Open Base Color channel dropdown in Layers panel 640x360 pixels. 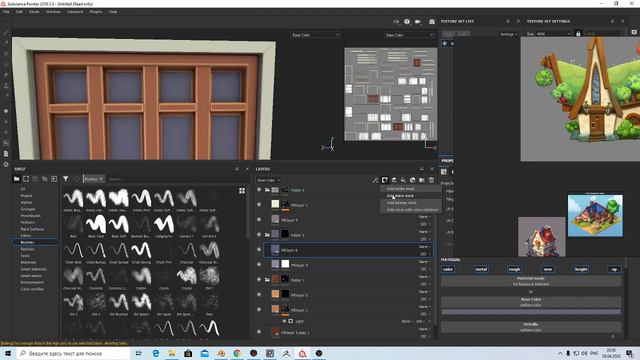tap(268, 180)
